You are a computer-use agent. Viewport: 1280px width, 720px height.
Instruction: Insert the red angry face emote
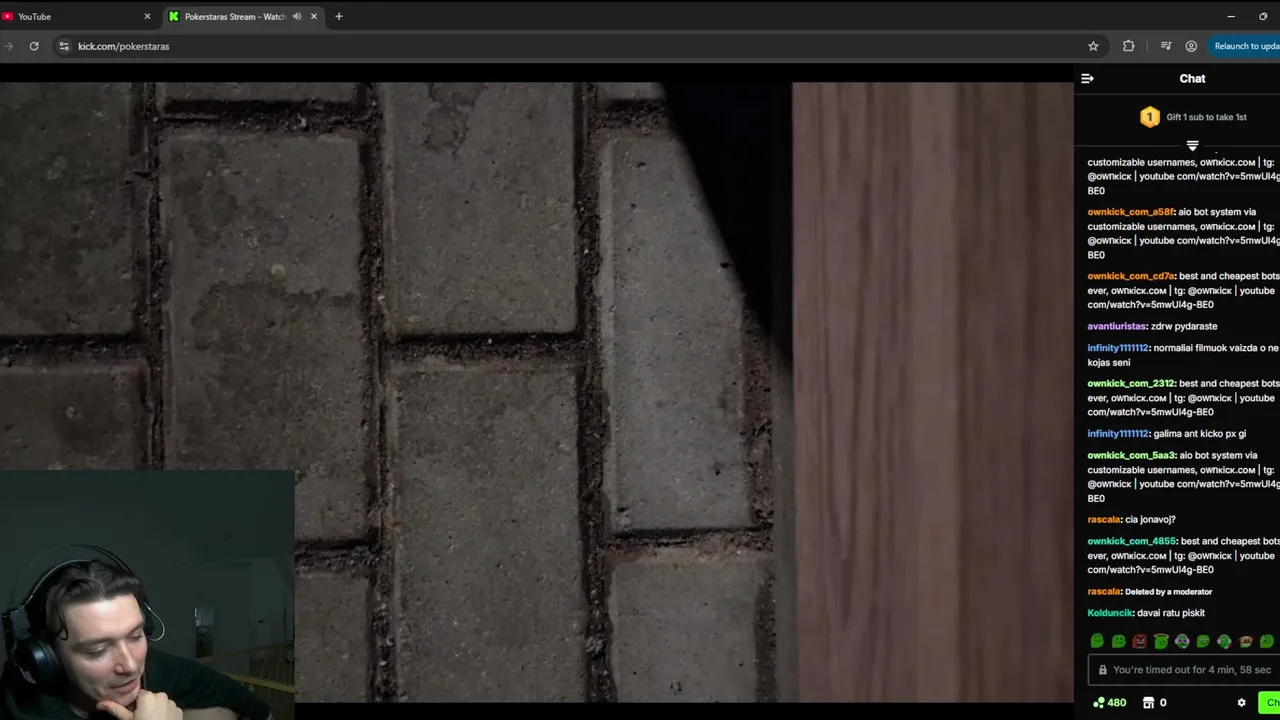pyautogui.click(x=1139, y=642)
